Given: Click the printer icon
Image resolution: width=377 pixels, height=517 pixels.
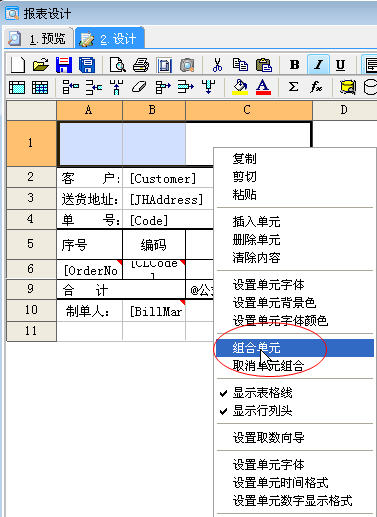Looking at the screenshot, I should pos(141,65).
